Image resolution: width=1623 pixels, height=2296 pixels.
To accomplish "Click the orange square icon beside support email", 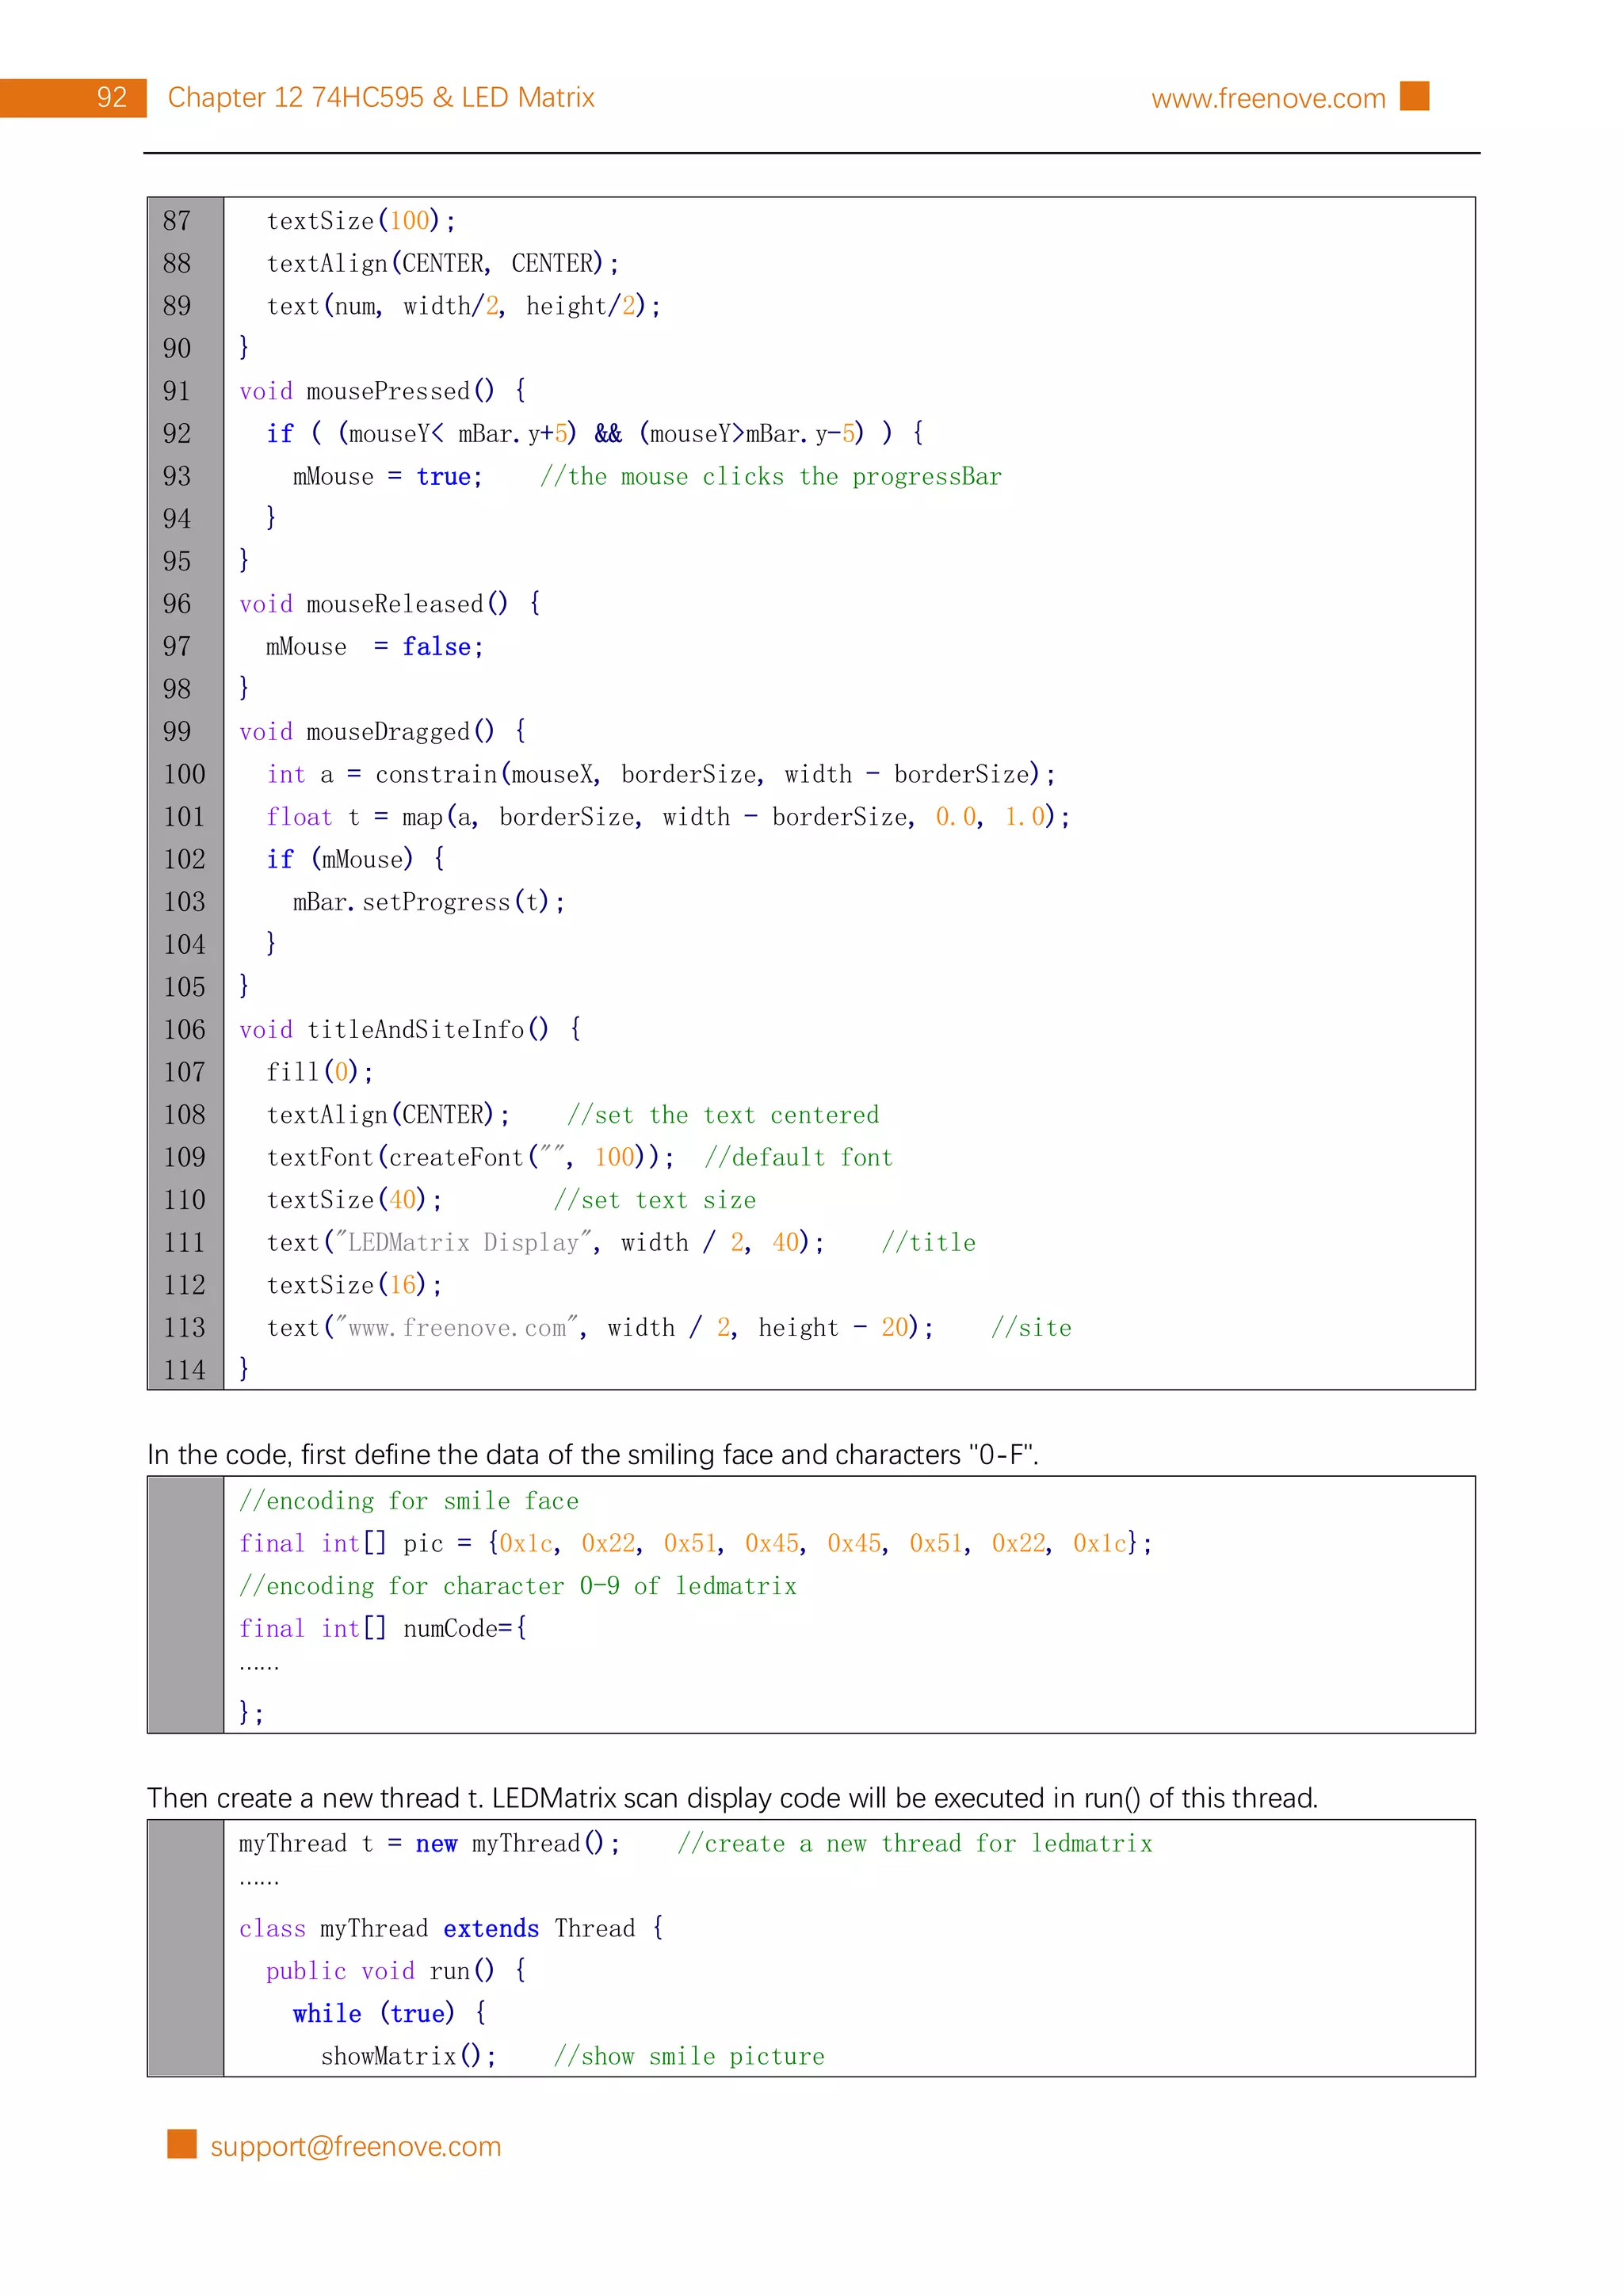I will [x=182, y=2144].
